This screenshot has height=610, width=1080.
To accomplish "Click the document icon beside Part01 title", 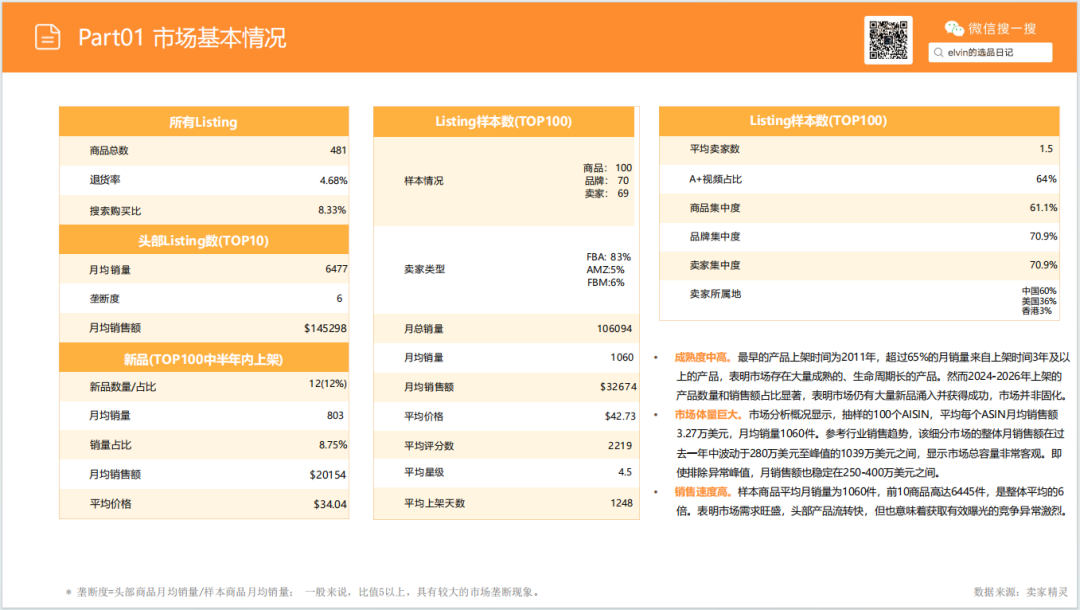I will coord(48,37).
